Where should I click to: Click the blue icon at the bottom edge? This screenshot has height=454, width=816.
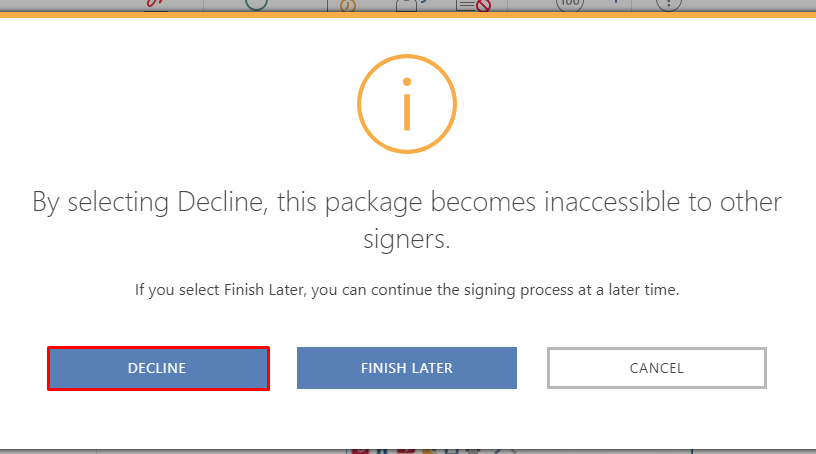point(382,451)
